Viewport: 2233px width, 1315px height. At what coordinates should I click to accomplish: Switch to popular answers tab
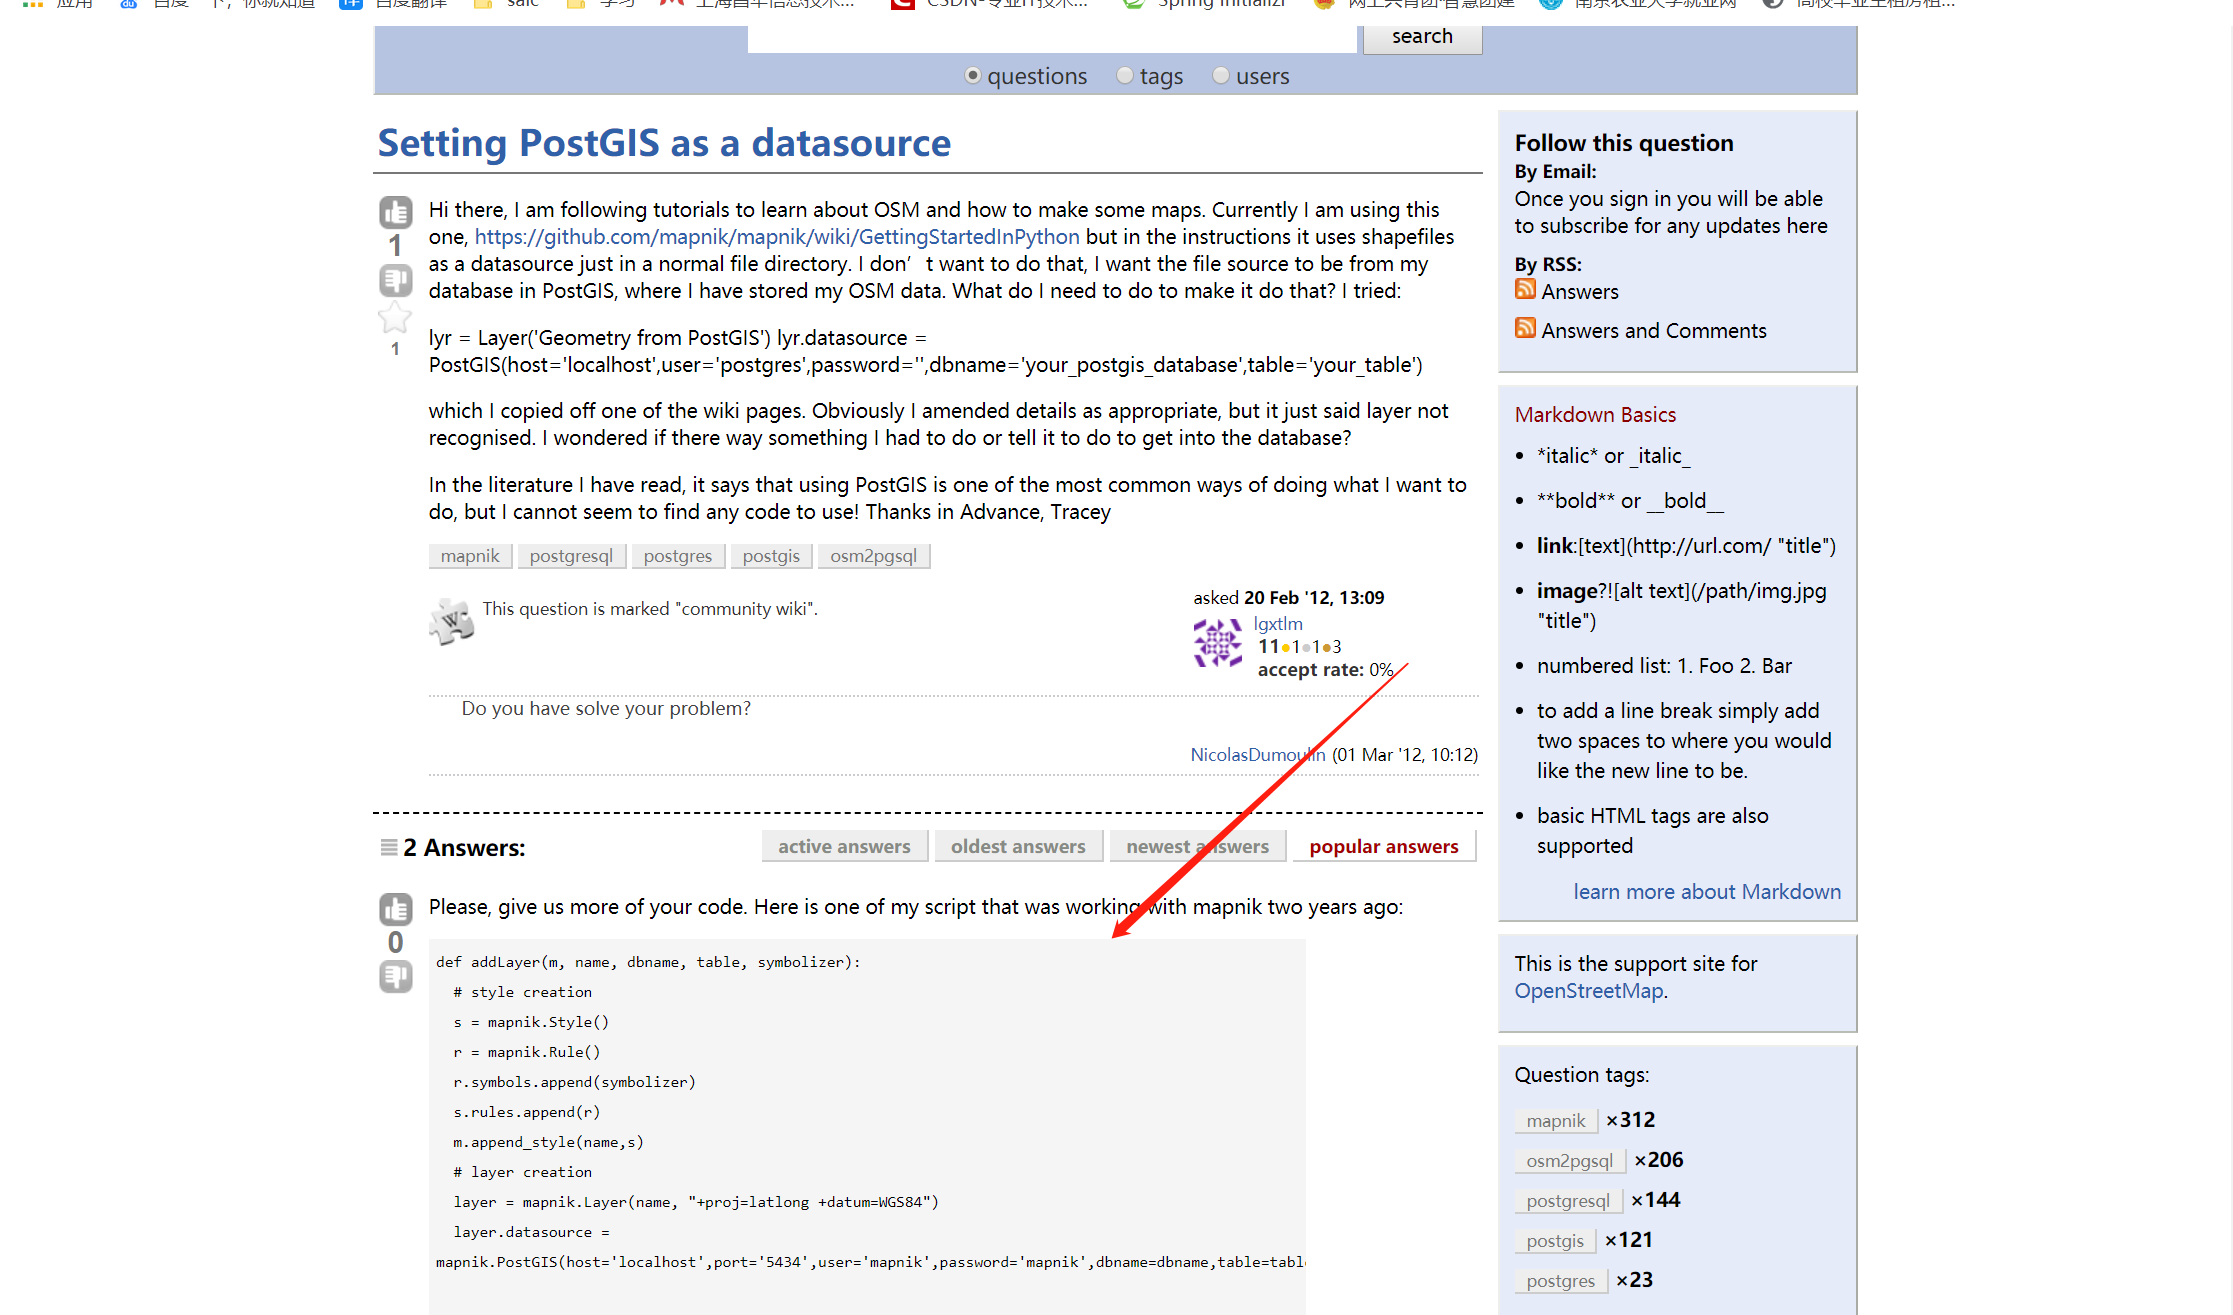(x=1383, y=846)
